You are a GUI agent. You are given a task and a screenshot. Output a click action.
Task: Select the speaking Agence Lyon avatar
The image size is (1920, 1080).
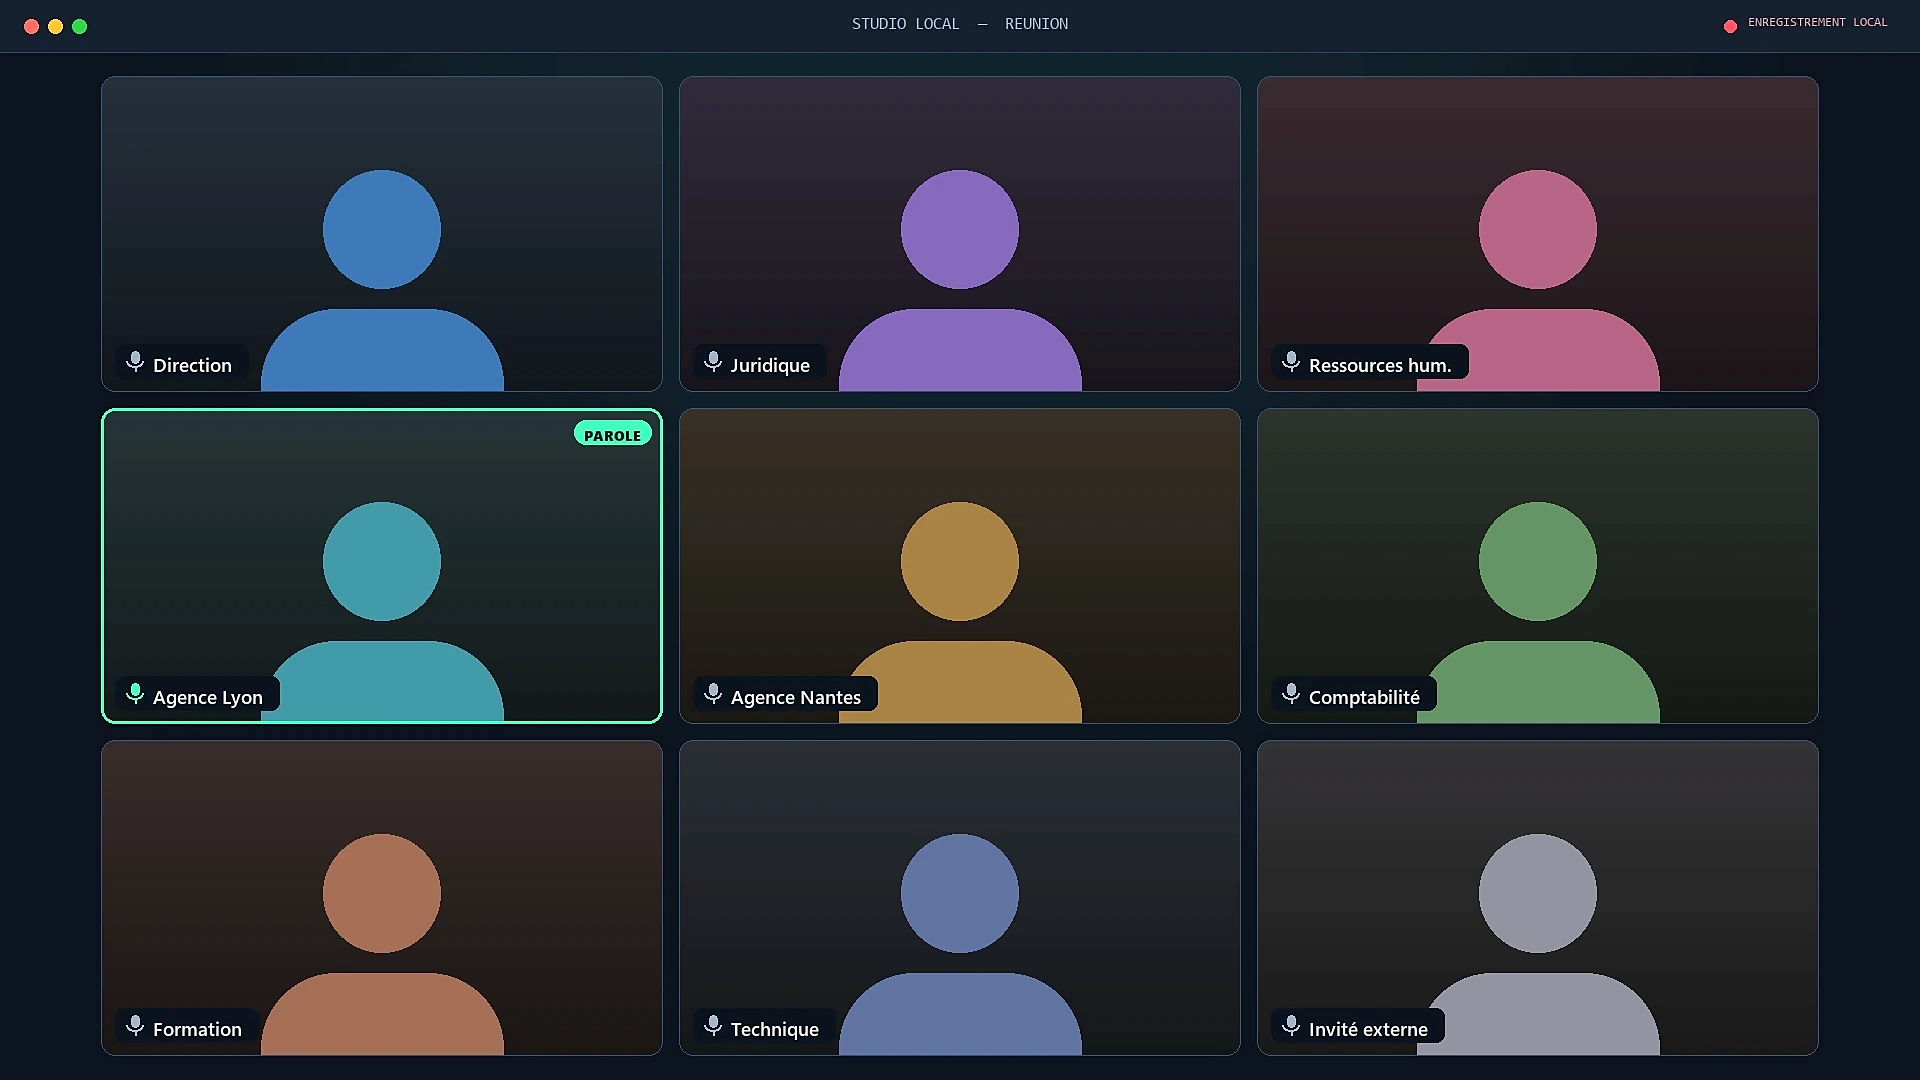382,612
